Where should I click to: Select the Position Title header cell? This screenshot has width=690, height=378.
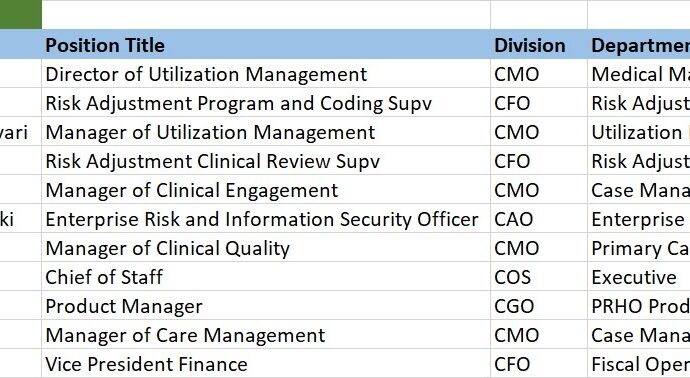click(266, 44)
